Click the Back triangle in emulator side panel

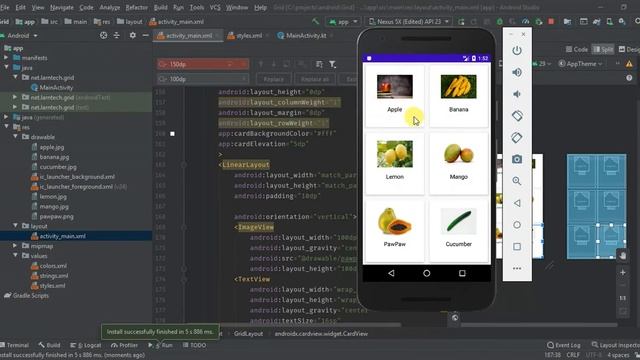[x=517, y=203]
